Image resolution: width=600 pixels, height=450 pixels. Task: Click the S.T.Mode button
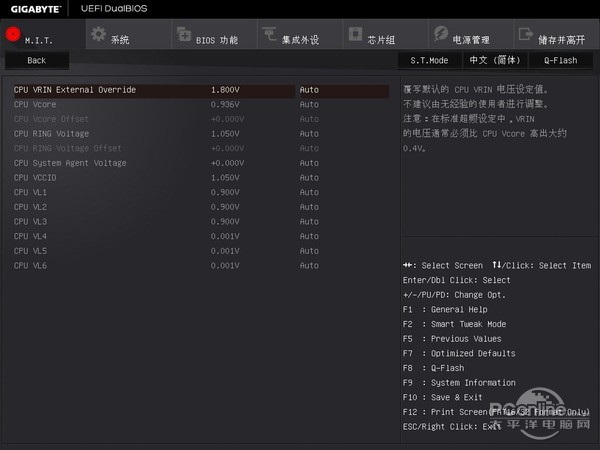click(x=429, y=60)
